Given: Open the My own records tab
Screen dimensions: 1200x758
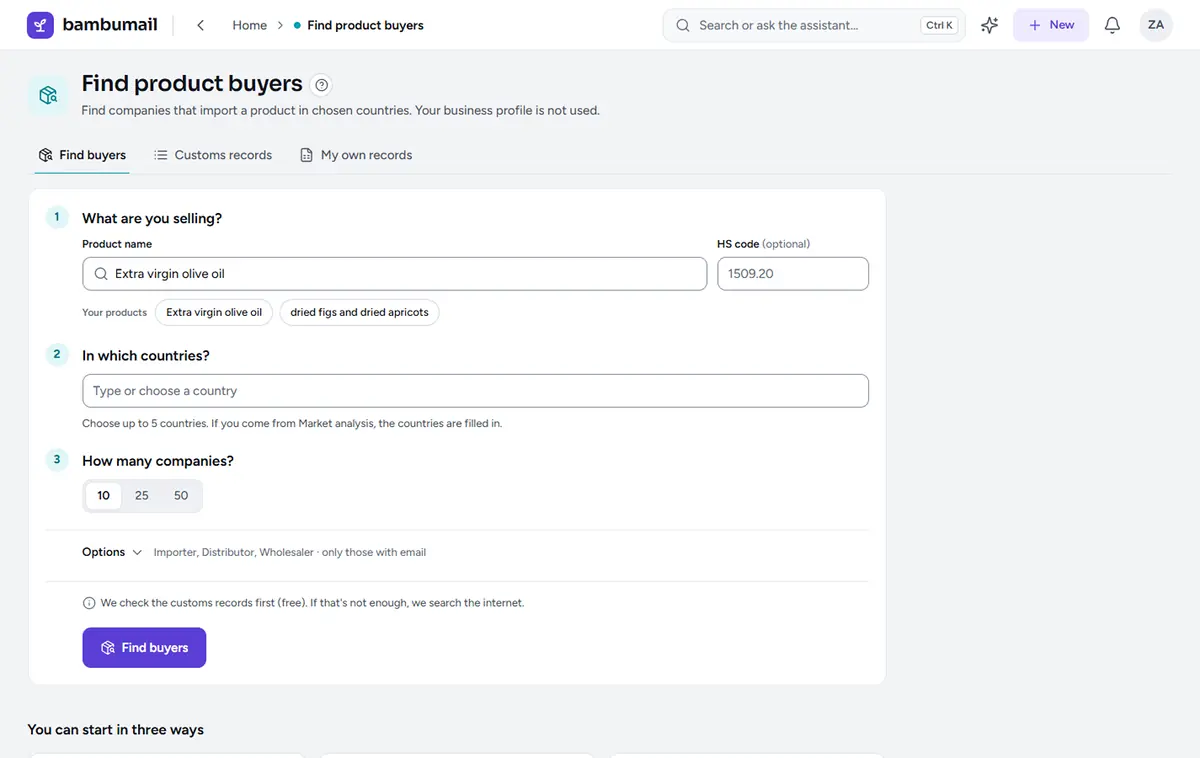Looking at the screenshot, I should point(356,155).
